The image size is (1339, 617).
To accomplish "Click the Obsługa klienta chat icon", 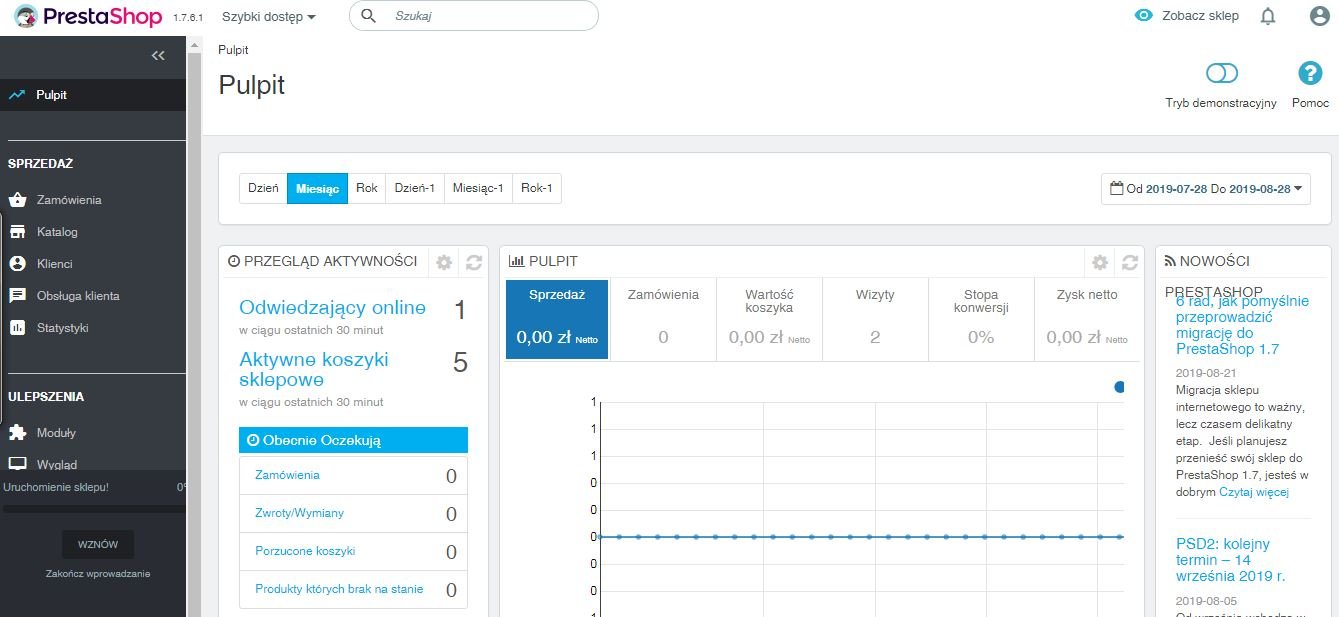I will point(17,295).
